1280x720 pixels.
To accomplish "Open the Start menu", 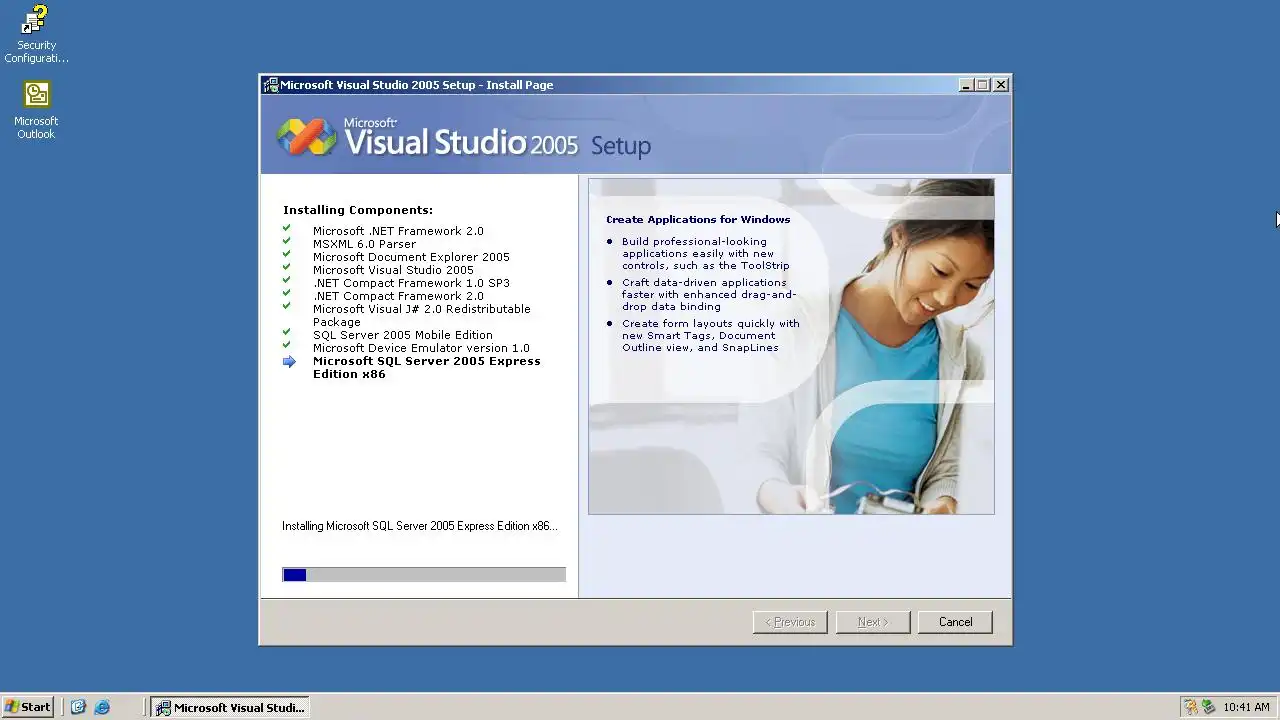I will (28, 707).
